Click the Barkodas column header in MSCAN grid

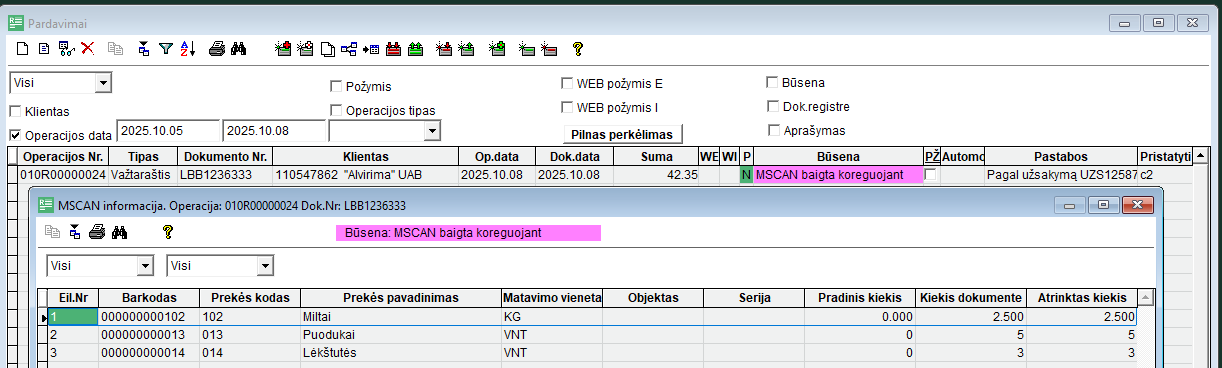coord(149,297)
